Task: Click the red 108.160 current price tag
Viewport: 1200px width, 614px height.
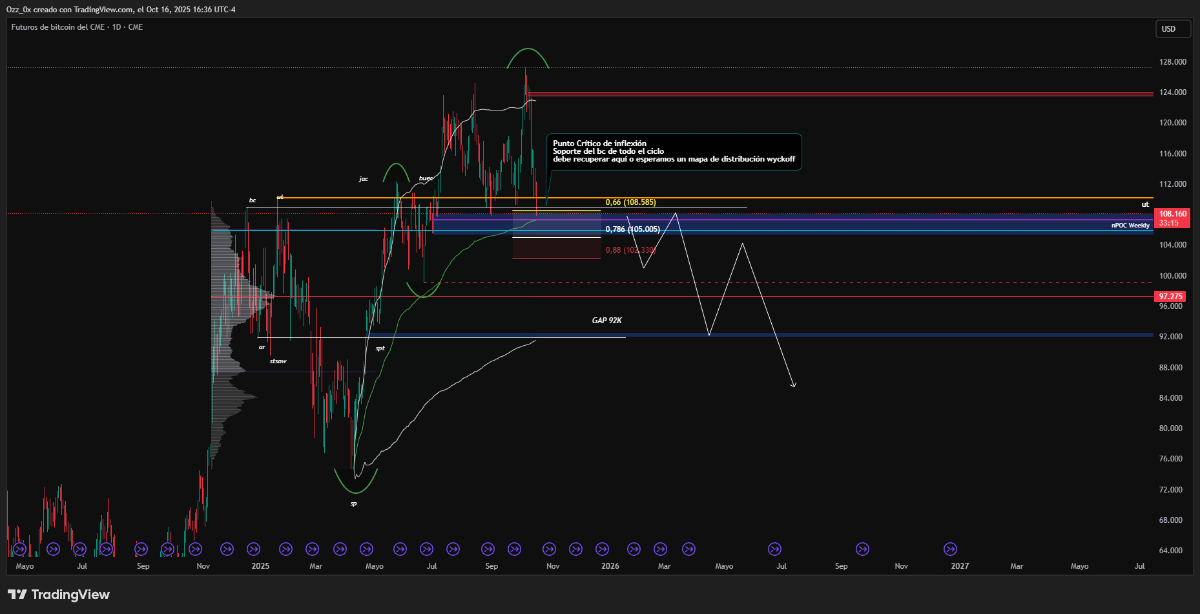Action: [x=1171, y=214]
